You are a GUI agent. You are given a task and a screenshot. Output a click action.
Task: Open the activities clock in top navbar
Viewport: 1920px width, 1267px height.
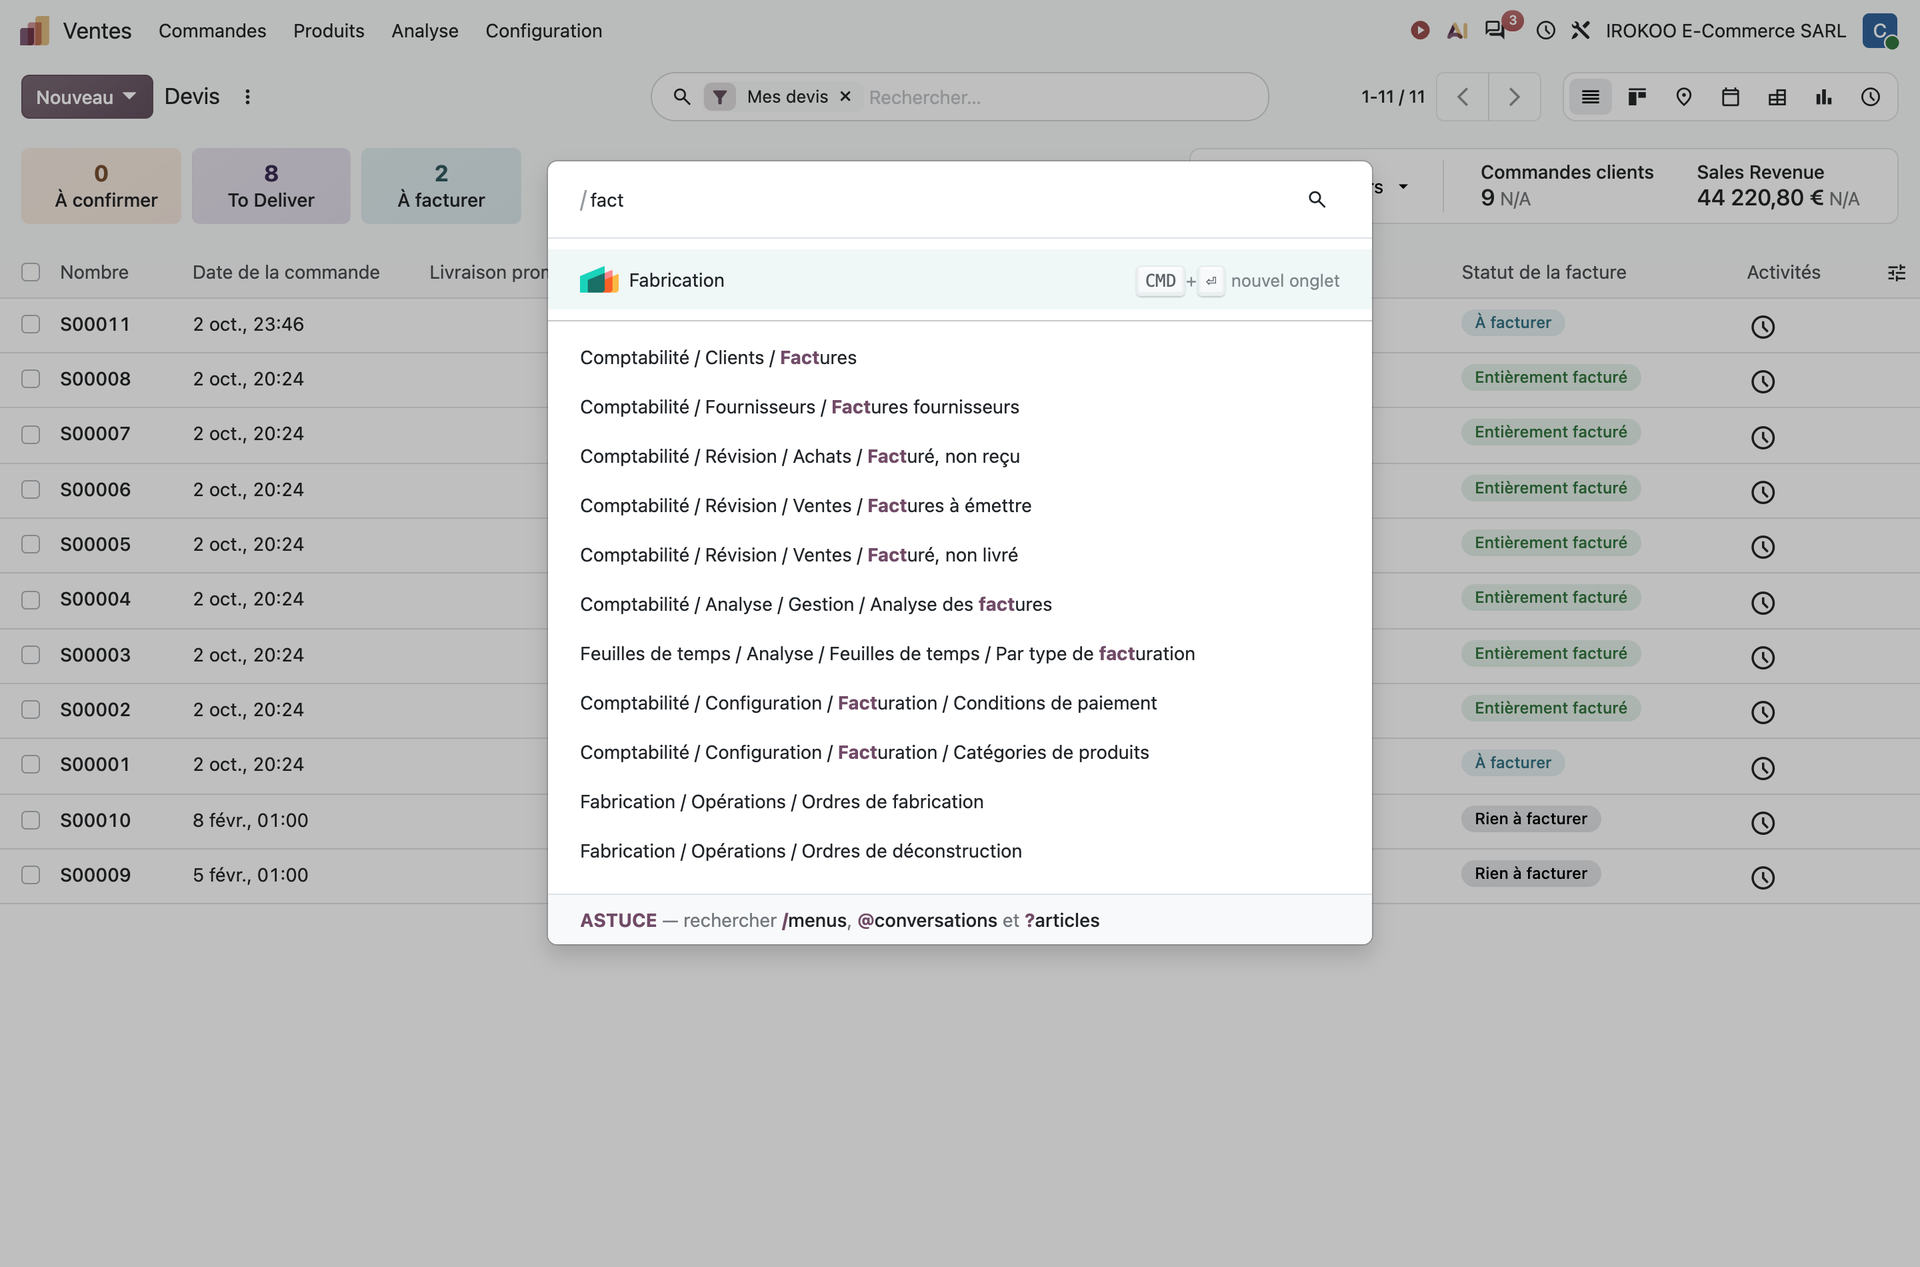(x=1546, y=31)
